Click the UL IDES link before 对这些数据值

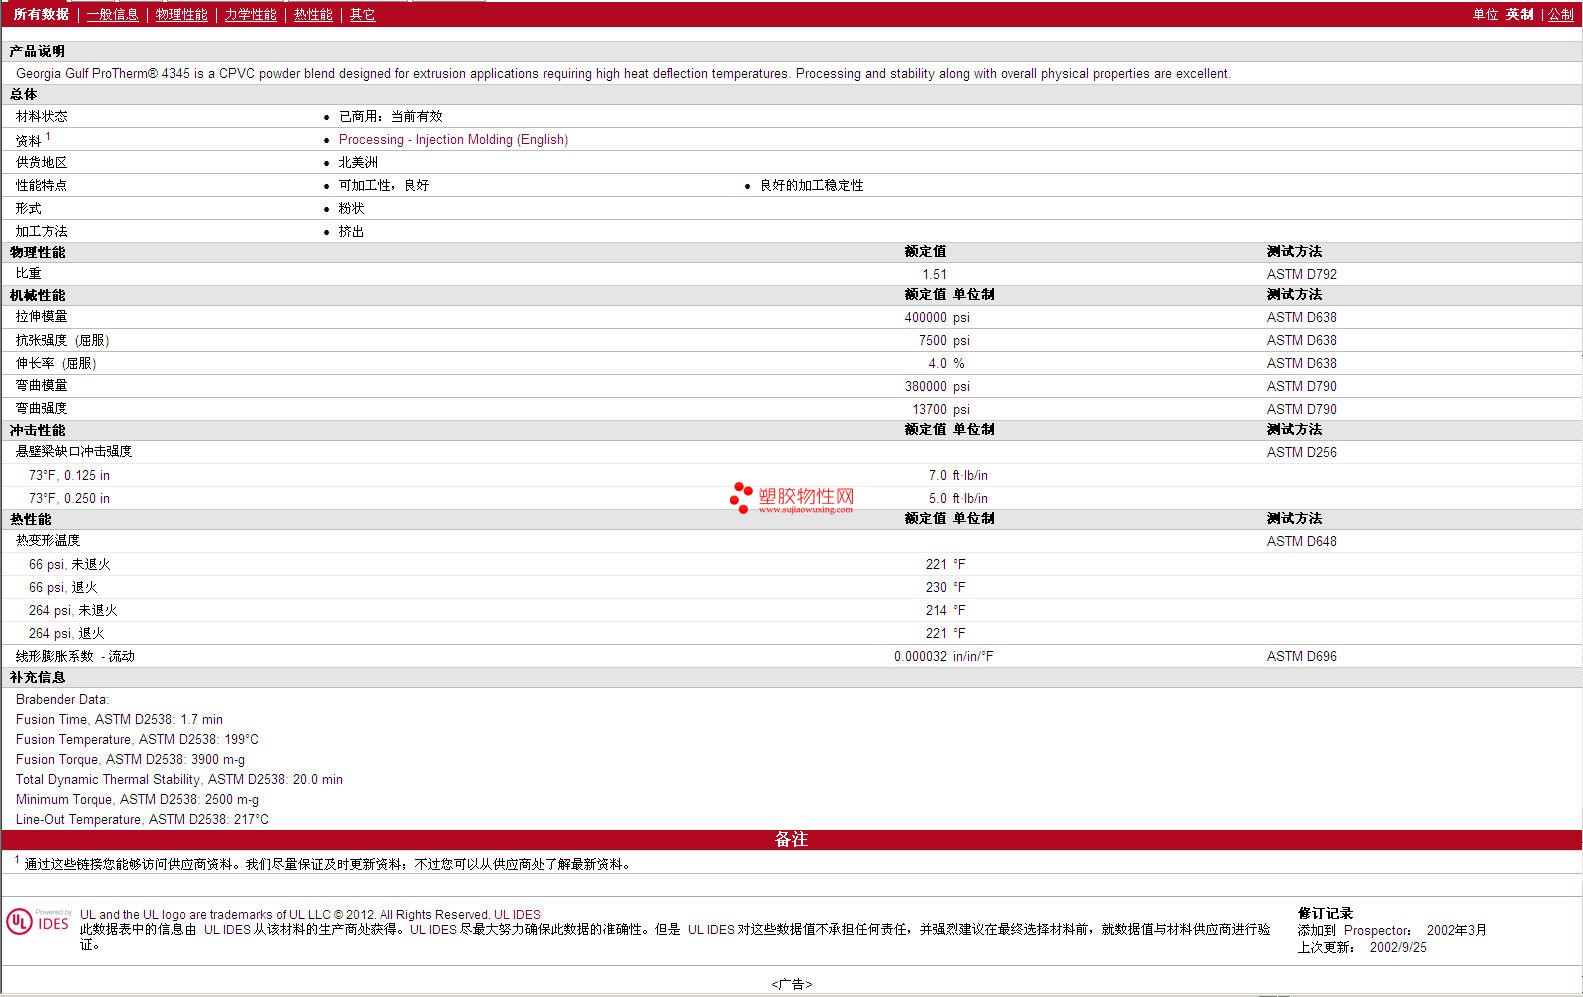[x=710, y=930]
